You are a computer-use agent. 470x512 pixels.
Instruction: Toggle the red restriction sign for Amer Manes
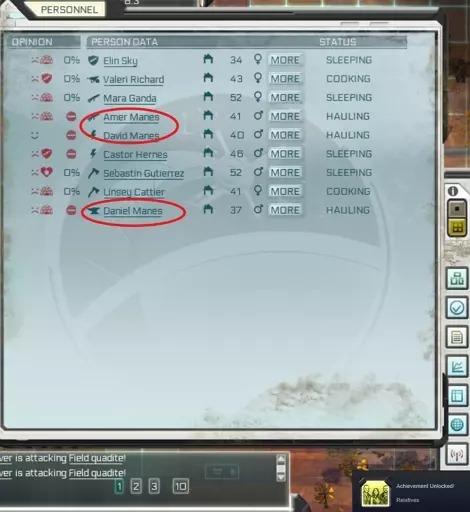point(71,117)
